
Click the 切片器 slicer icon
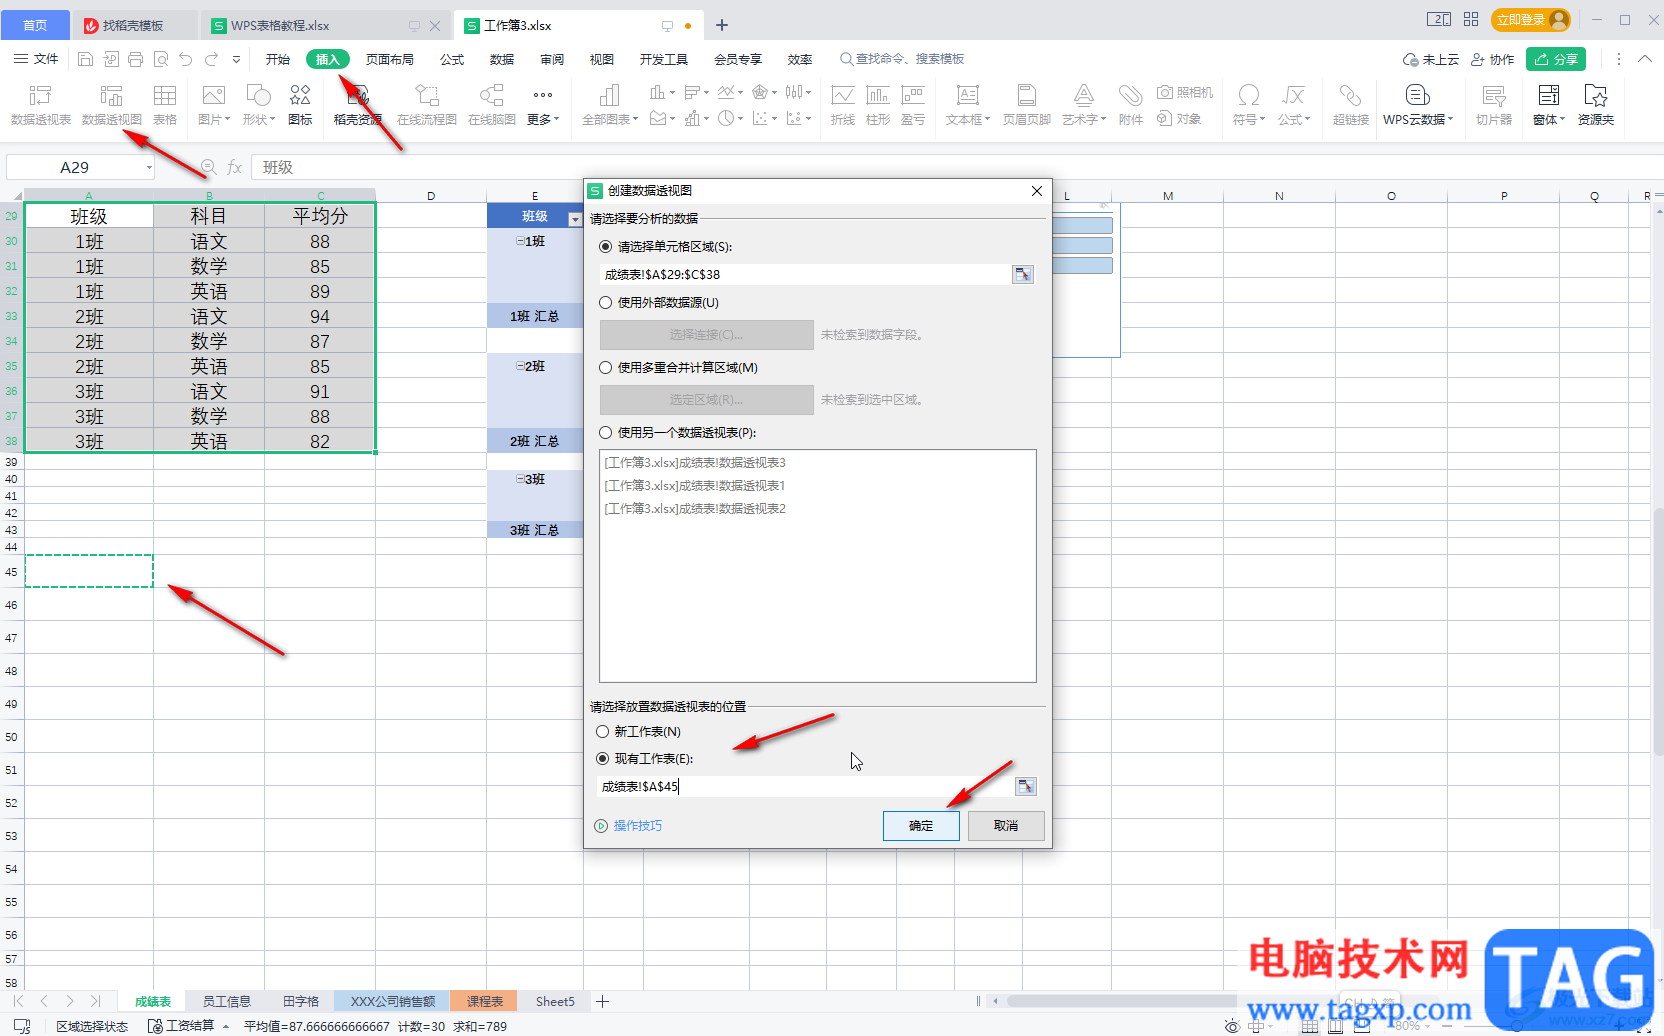(1494, 104)
